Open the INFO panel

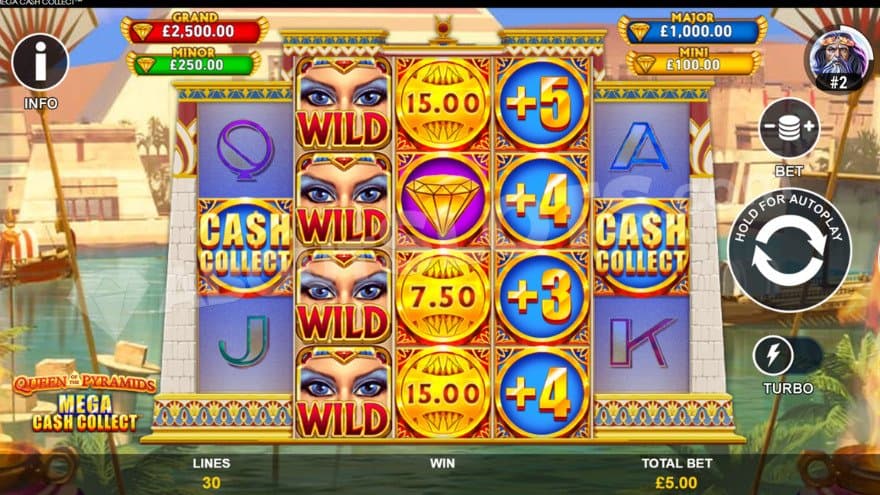(x=40, y=62)
